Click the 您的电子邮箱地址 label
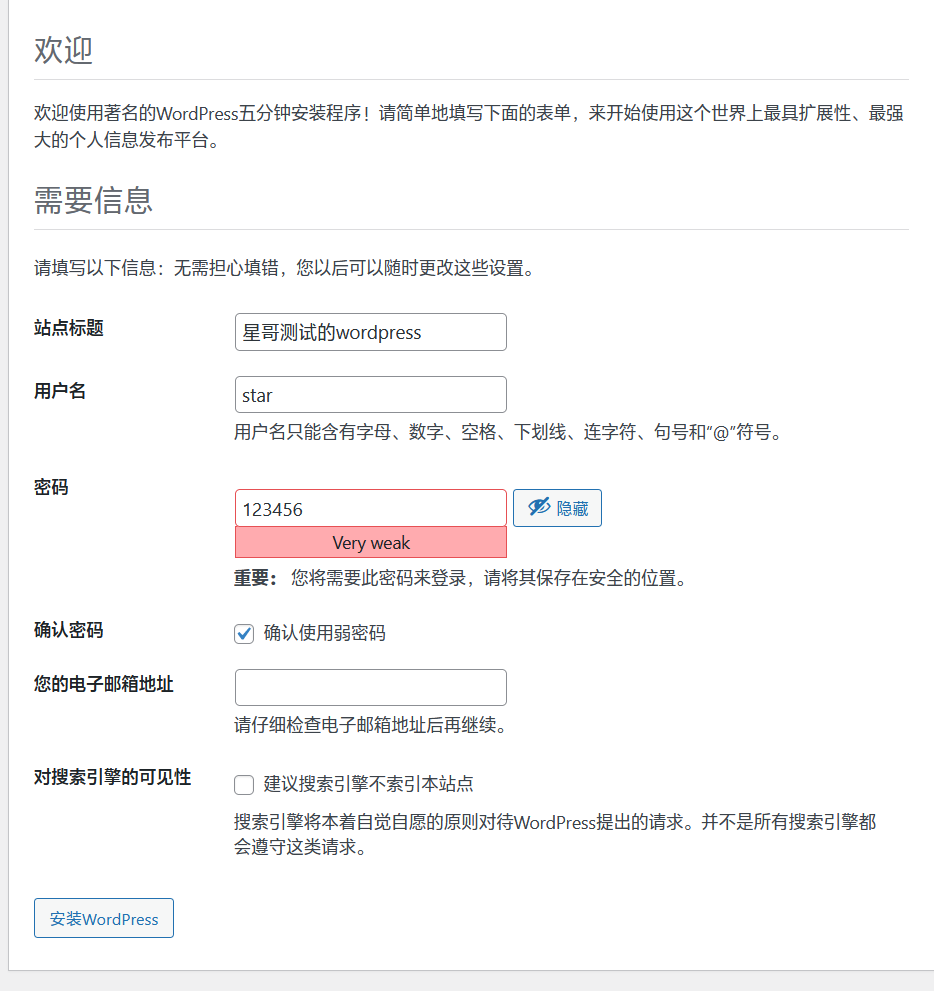The width and height of the screenshot is (934, 991). click(x=104, y=684)
